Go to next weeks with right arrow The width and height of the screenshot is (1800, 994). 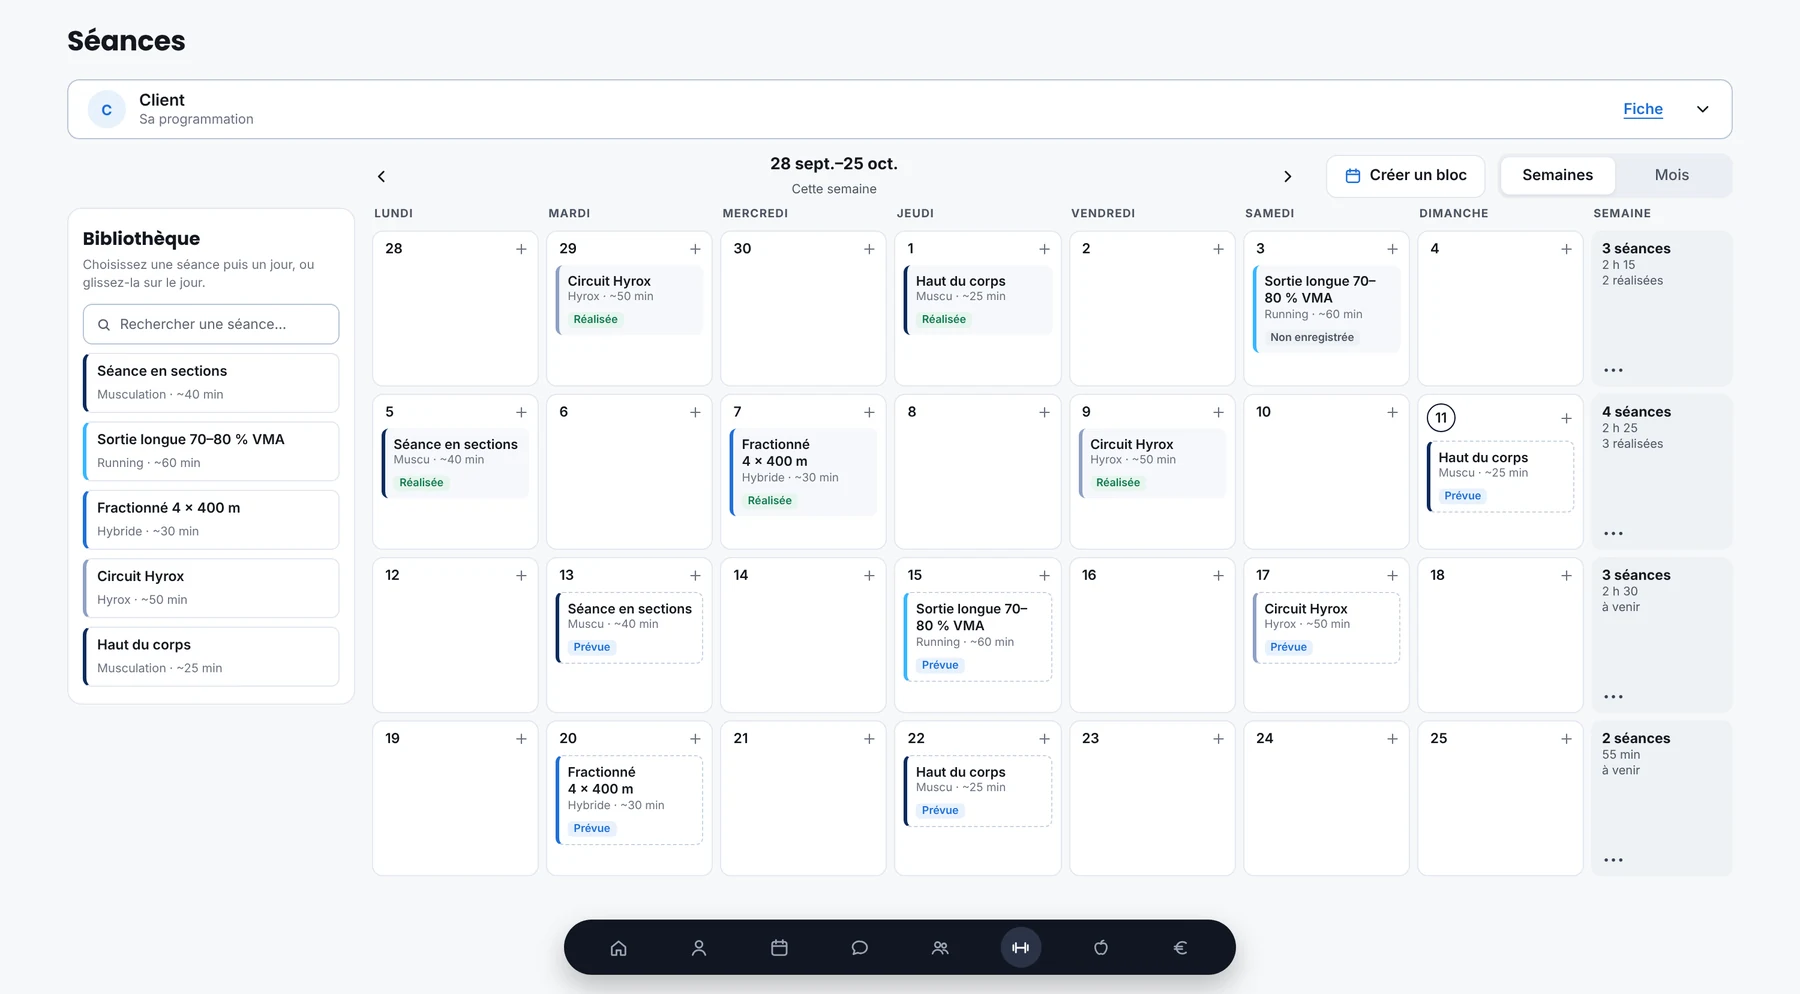[x=1288, y=176]
